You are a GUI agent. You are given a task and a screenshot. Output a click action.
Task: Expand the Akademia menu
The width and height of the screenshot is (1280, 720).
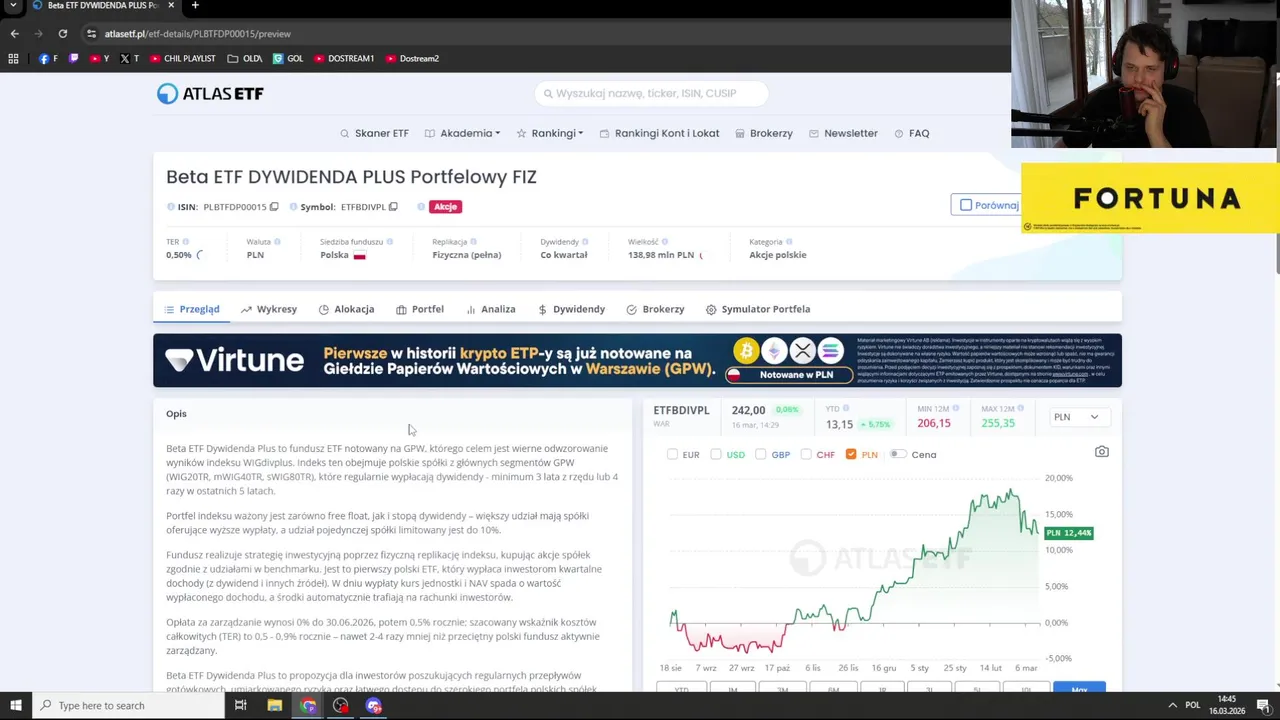(x=462, y=133)
